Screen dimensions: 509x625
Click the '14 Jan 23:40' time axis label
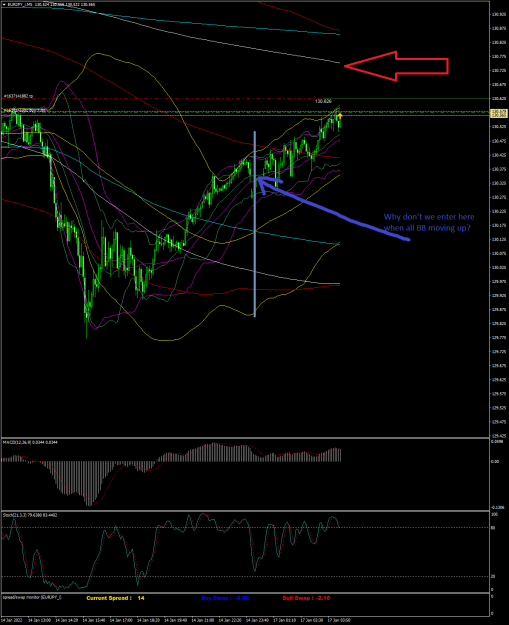point(255,621)
